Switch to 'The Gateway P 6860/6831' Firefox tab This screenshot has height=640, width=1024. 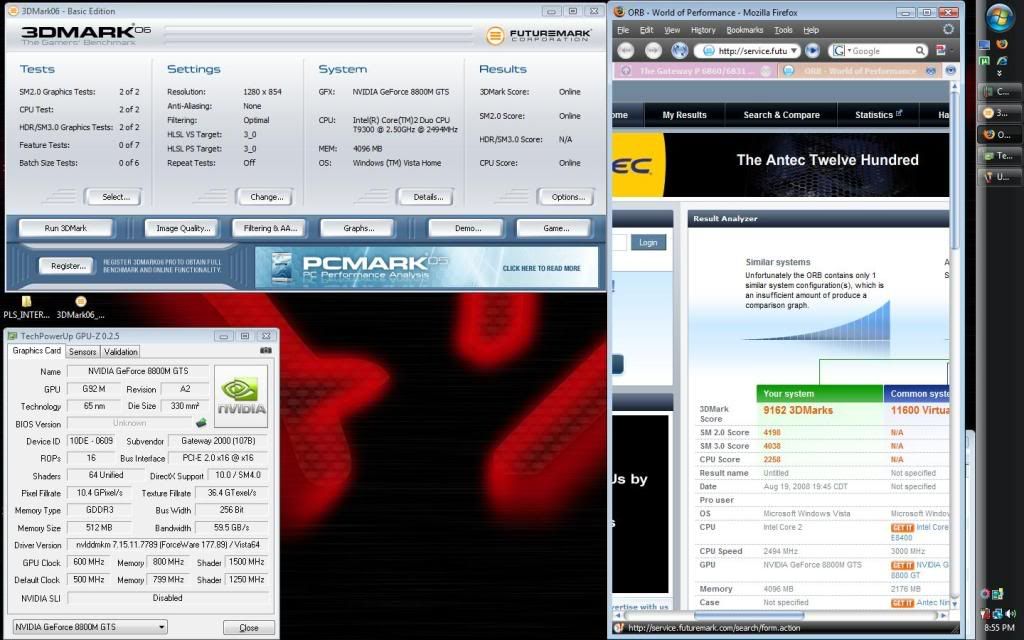(x=694, y=71)
